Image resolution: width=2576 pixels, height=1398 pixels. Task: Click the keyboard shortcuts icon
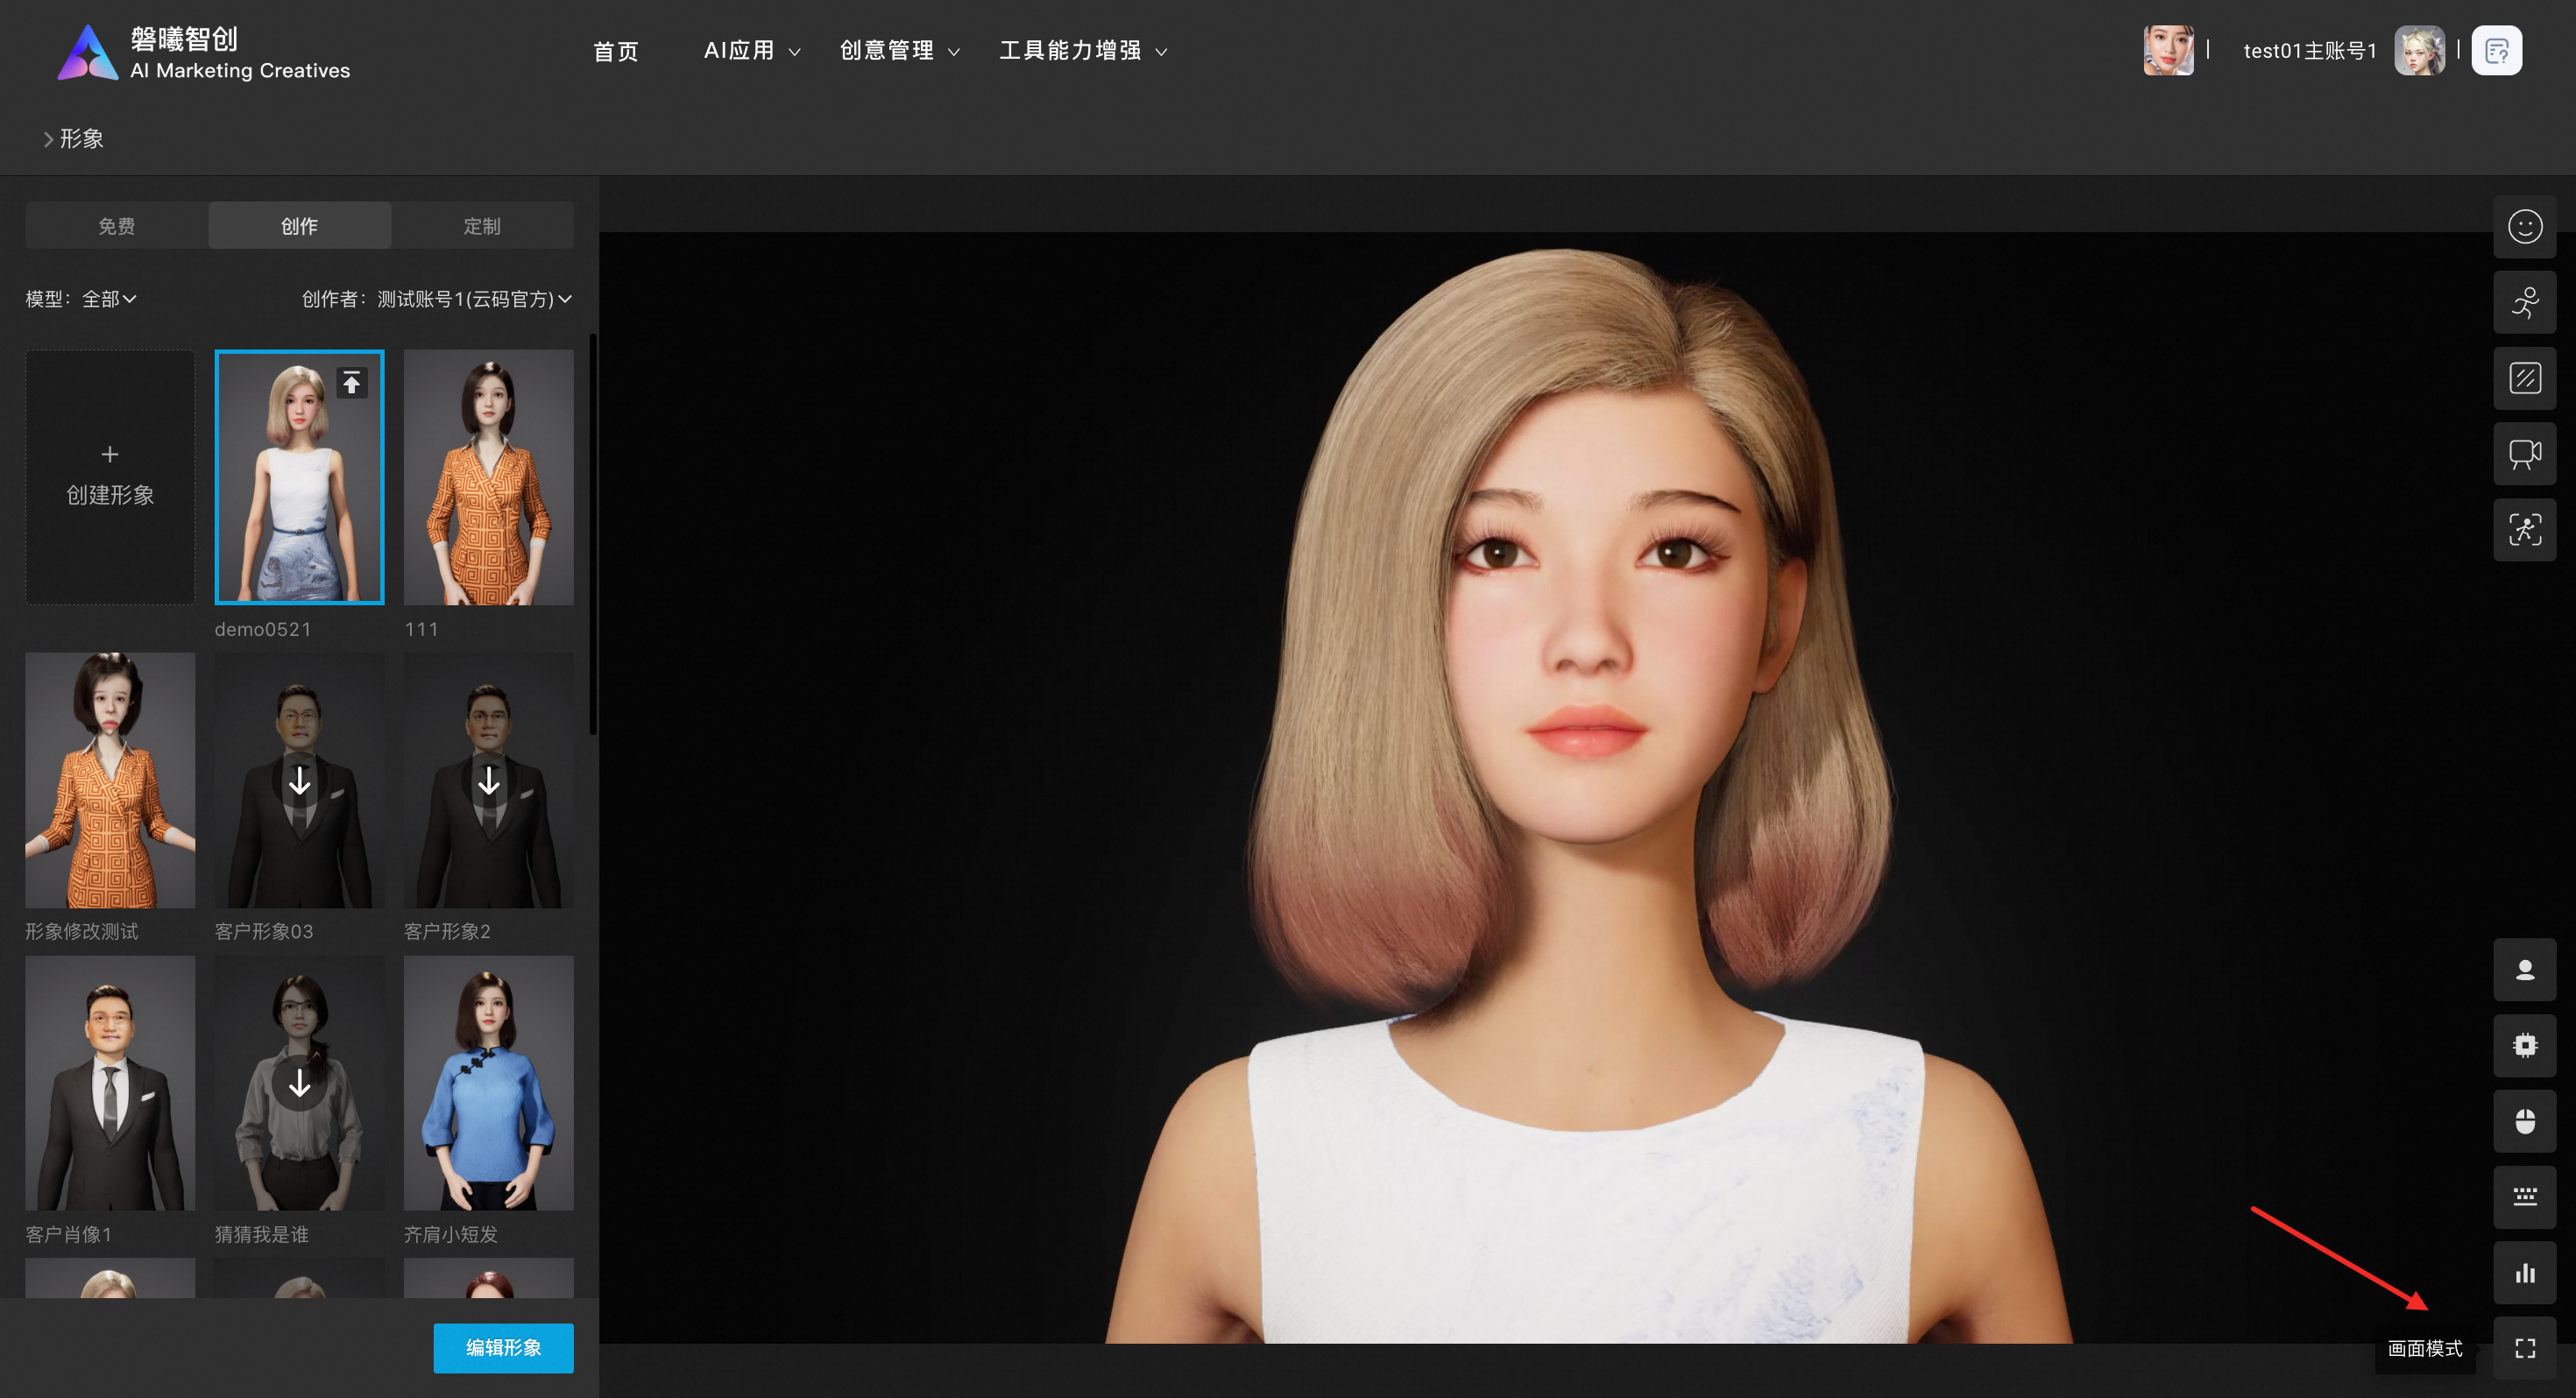2524,1197
